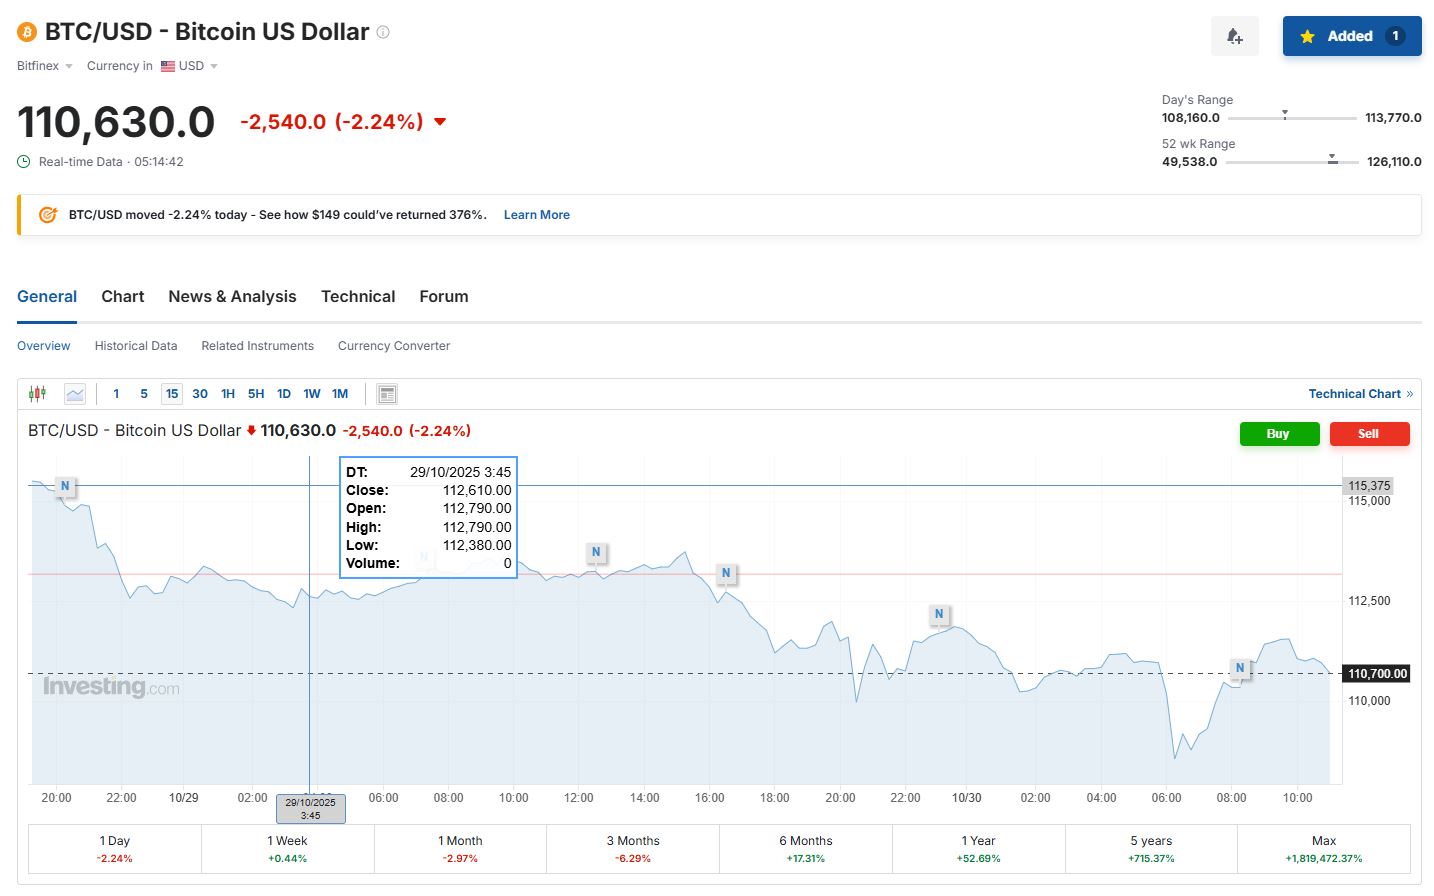
Task: Select the 1 Day performance period
Action: (x=115, y=849)
